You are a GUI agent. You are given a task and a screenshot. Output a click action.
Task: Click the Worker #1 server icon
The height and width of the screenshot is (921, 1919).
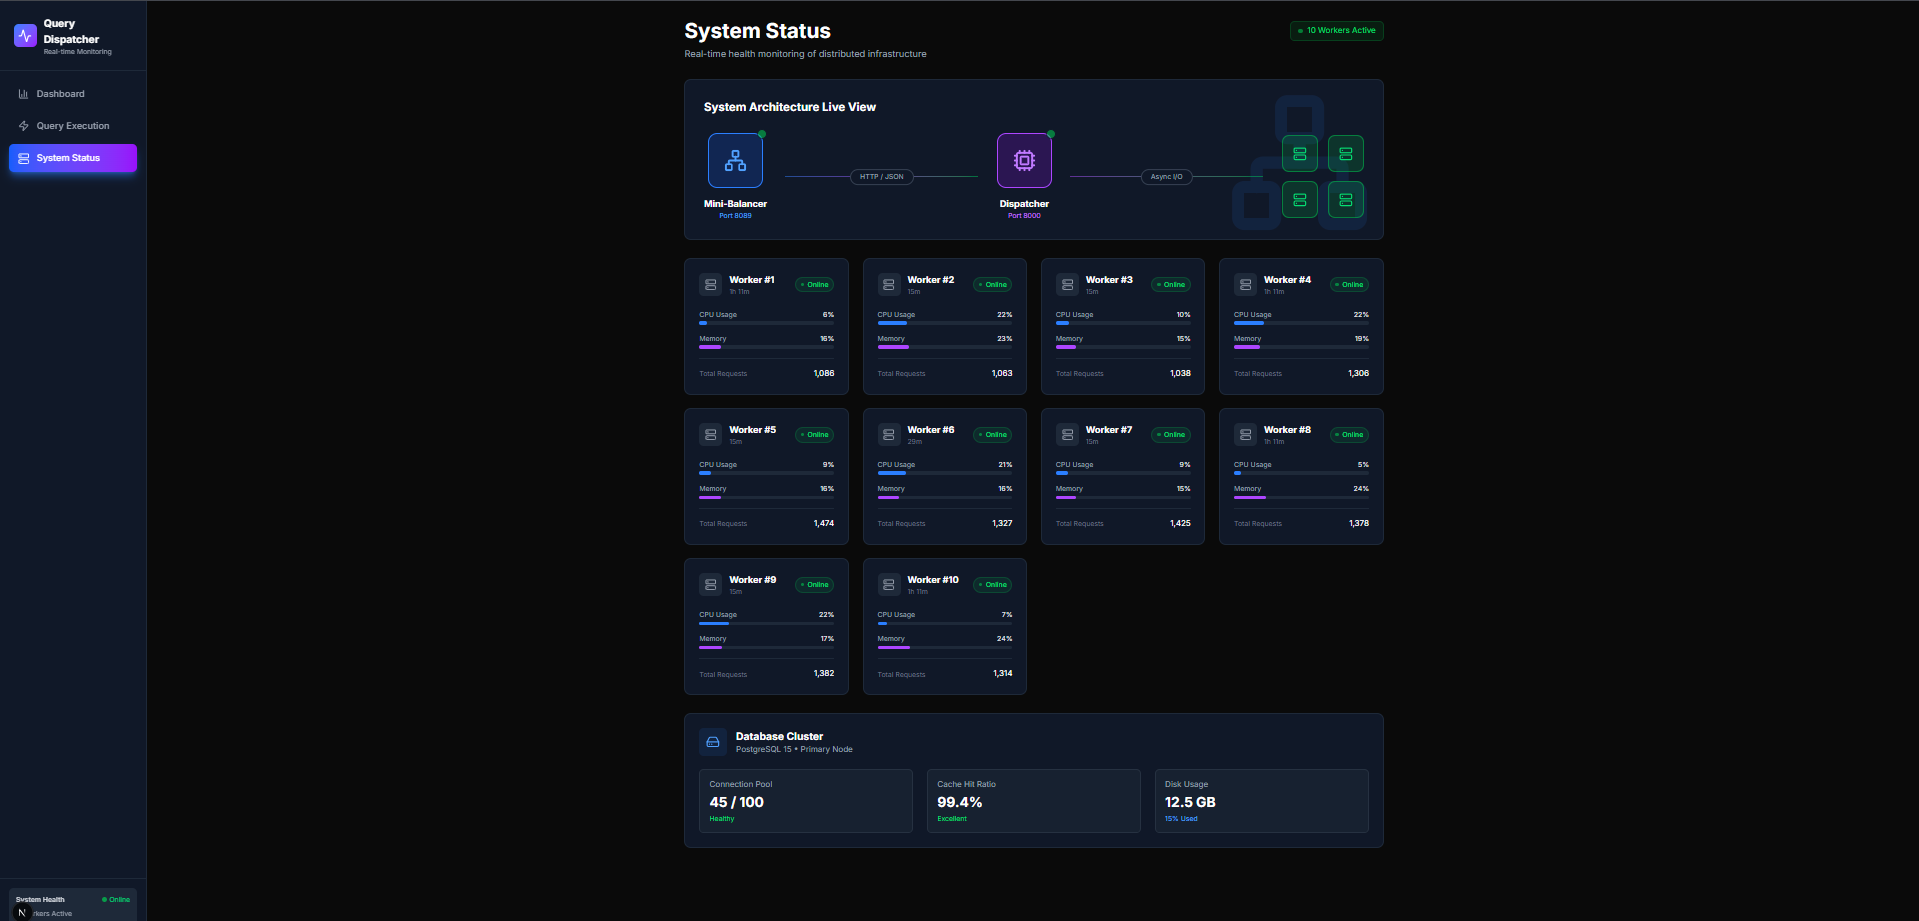[710, 285]
